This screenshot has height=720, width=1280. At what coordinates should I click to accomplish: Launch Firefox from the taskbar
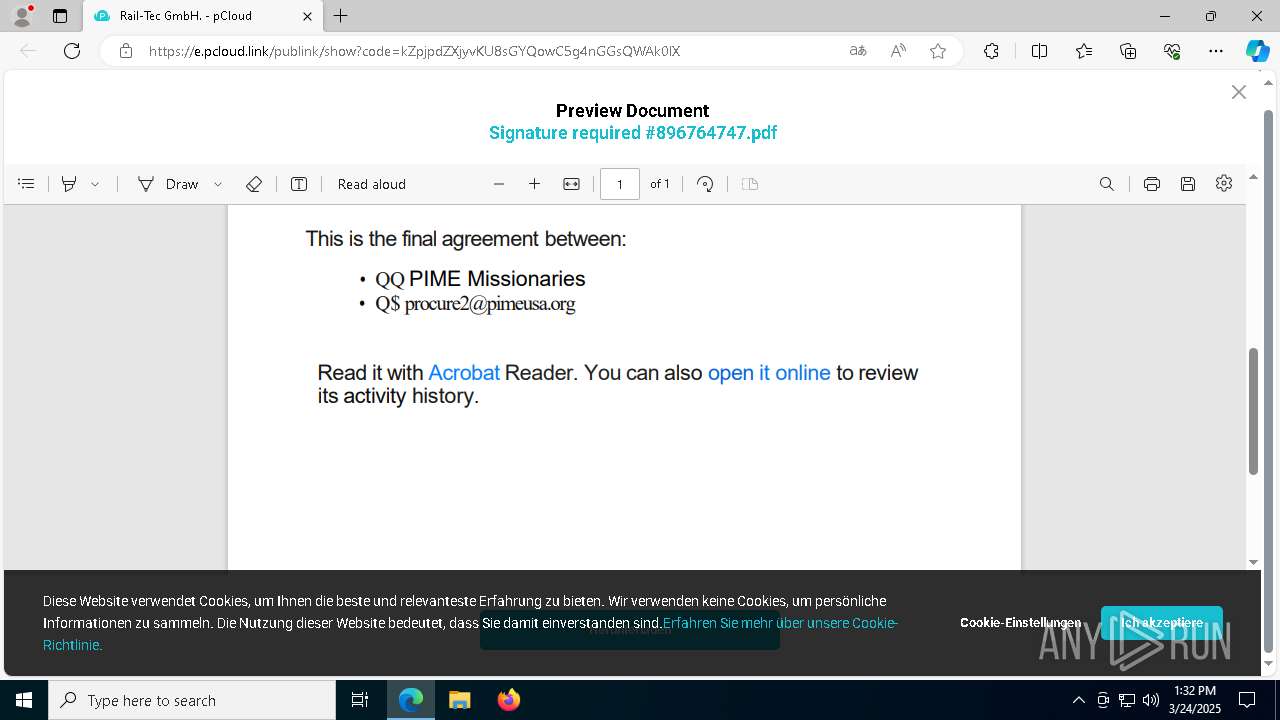tap(509, 700)
